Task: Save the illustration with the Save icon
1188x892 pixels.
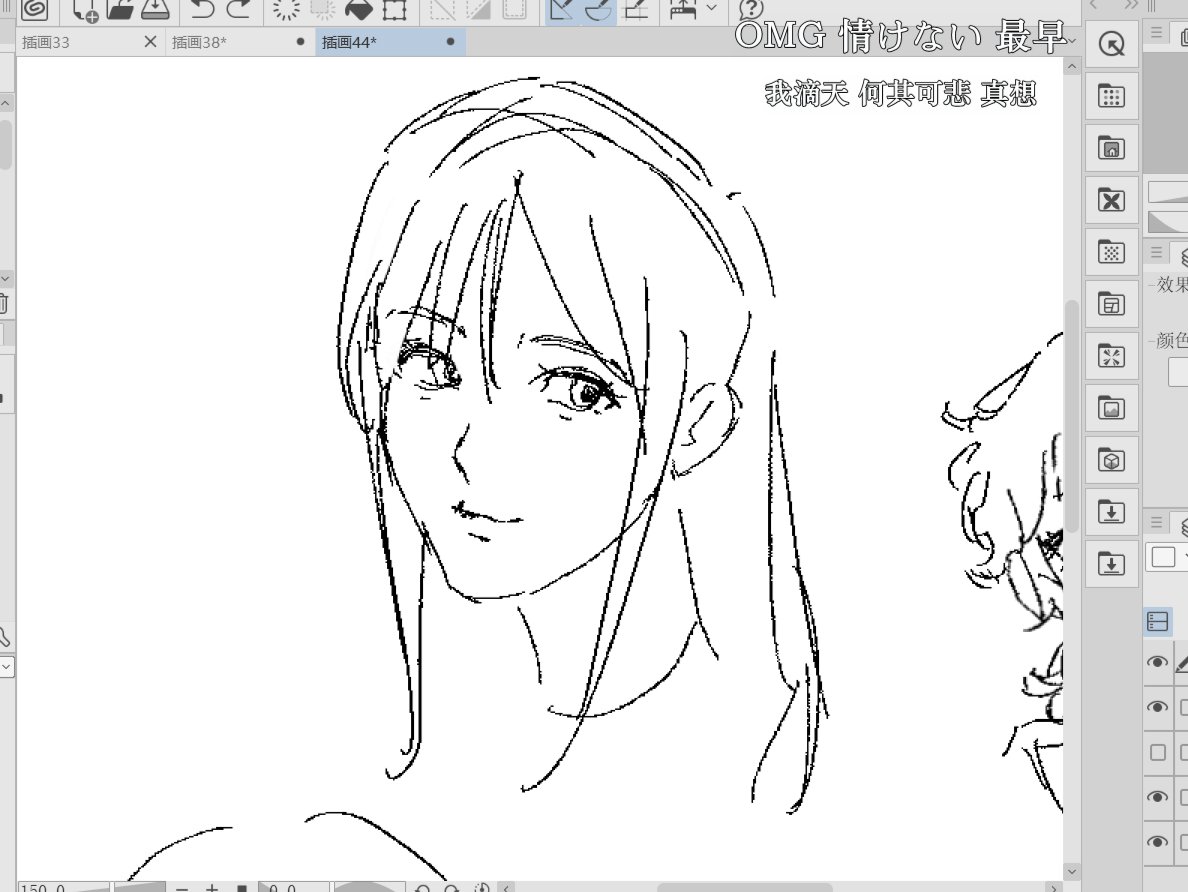Action: tap(155, 9)
